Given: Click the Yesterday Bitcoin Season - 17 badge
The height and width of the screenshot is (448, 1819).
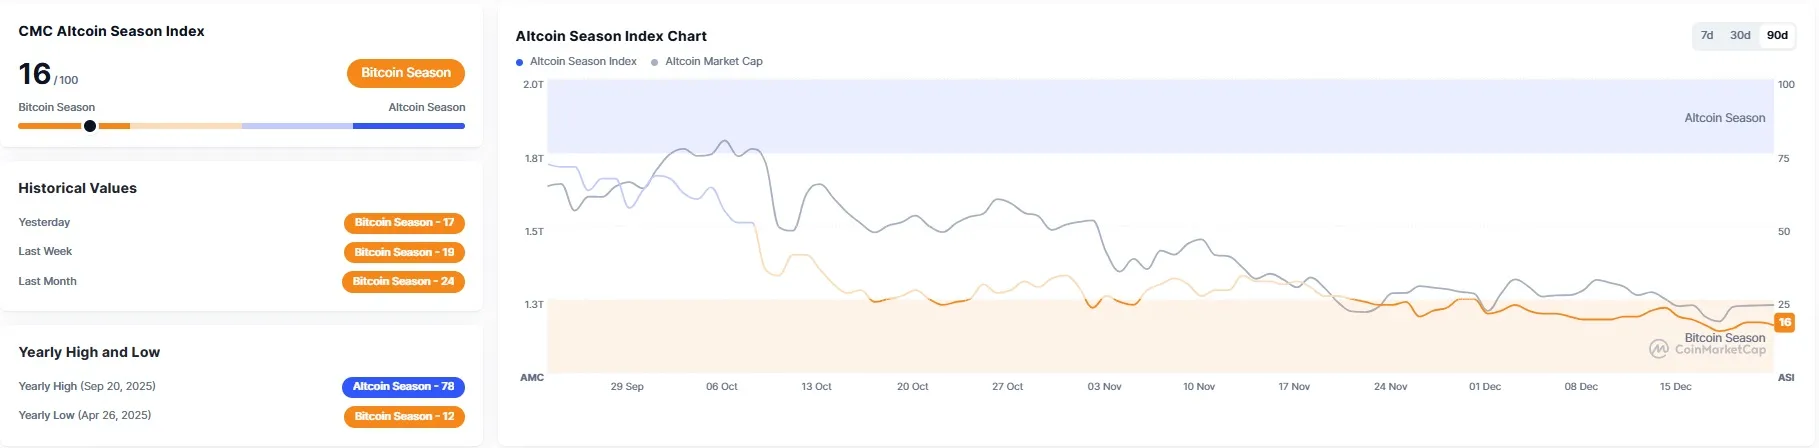Looking at the screenshot, I should (x=404, y=223).
